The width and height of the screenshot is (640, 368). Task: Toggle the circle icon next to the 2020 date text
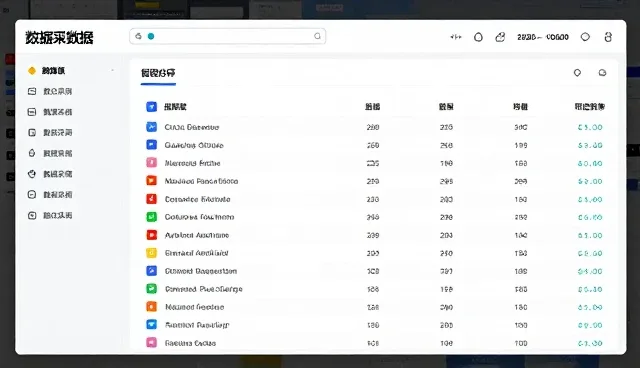tap(585, 37)
